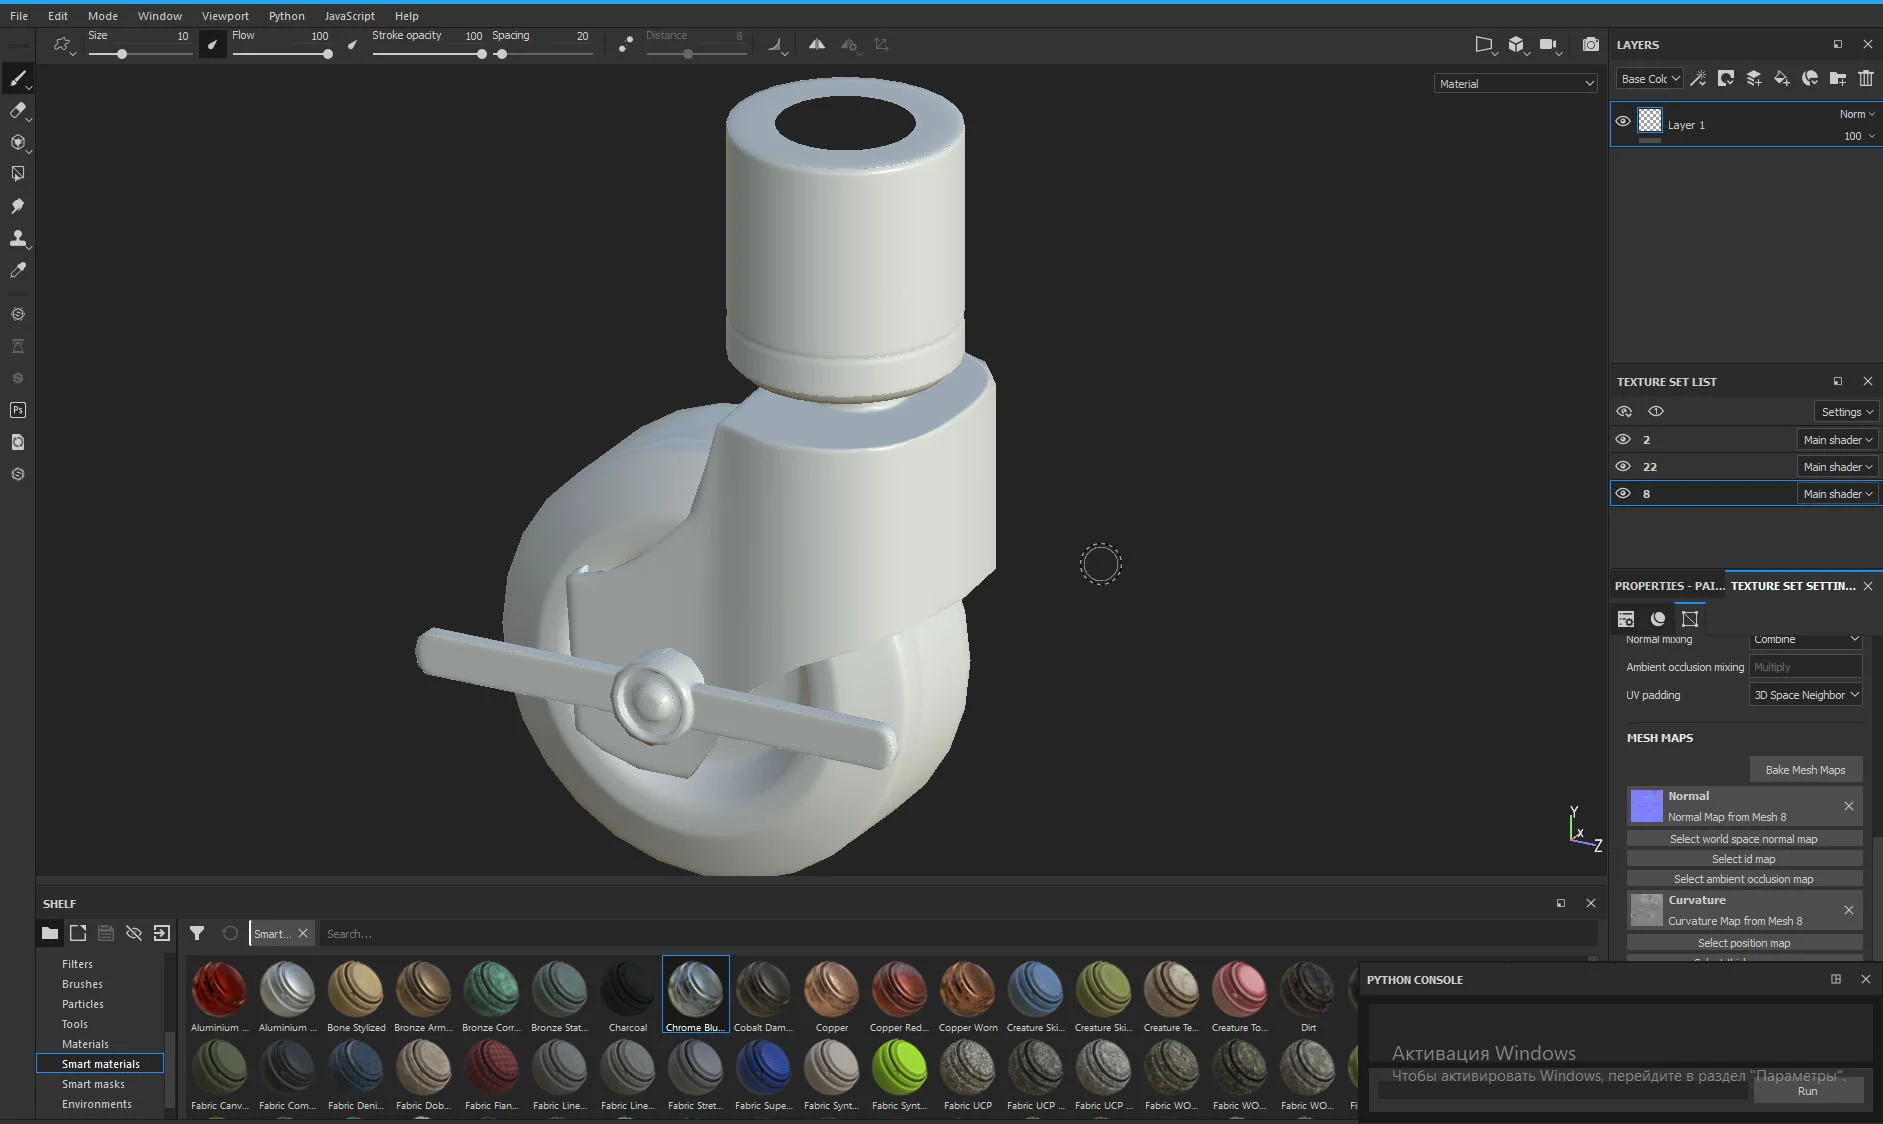Click the shelf Search field

pyautogui.click(x=958, y=934)
